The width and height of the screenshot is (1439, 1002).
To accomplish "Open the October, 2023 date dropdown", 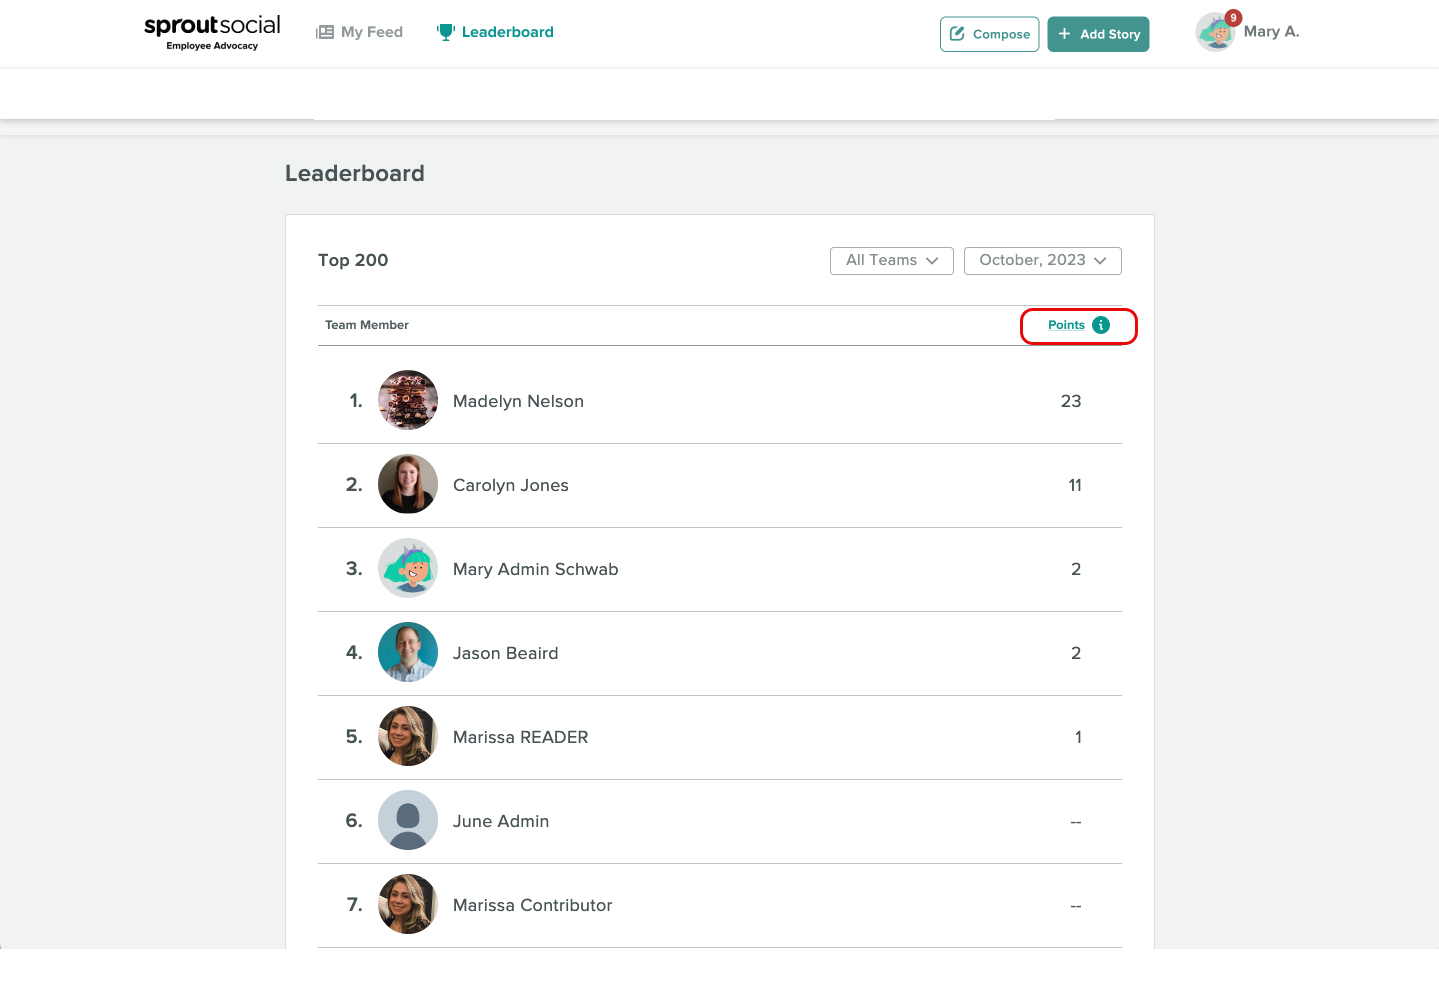I will [1043, 260].
